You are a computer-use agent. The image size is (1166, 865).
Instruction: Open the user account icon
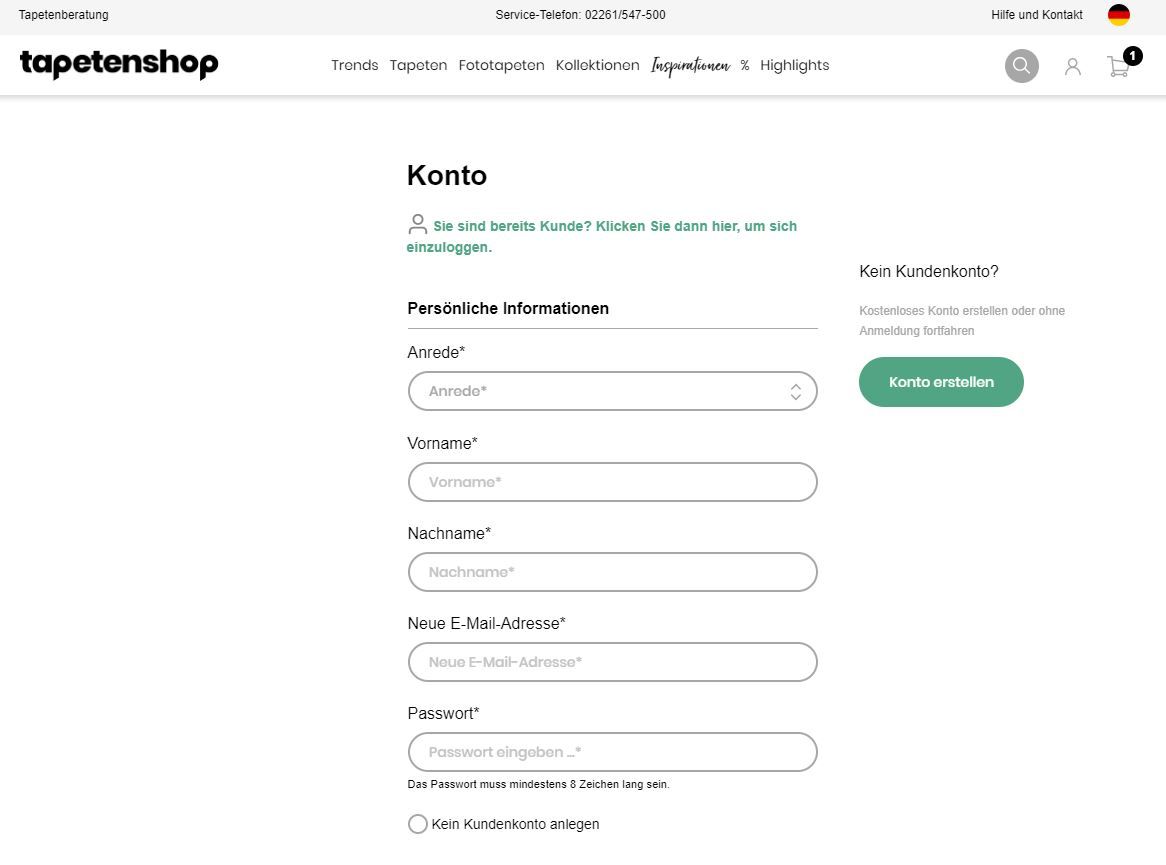[1073, 66]
